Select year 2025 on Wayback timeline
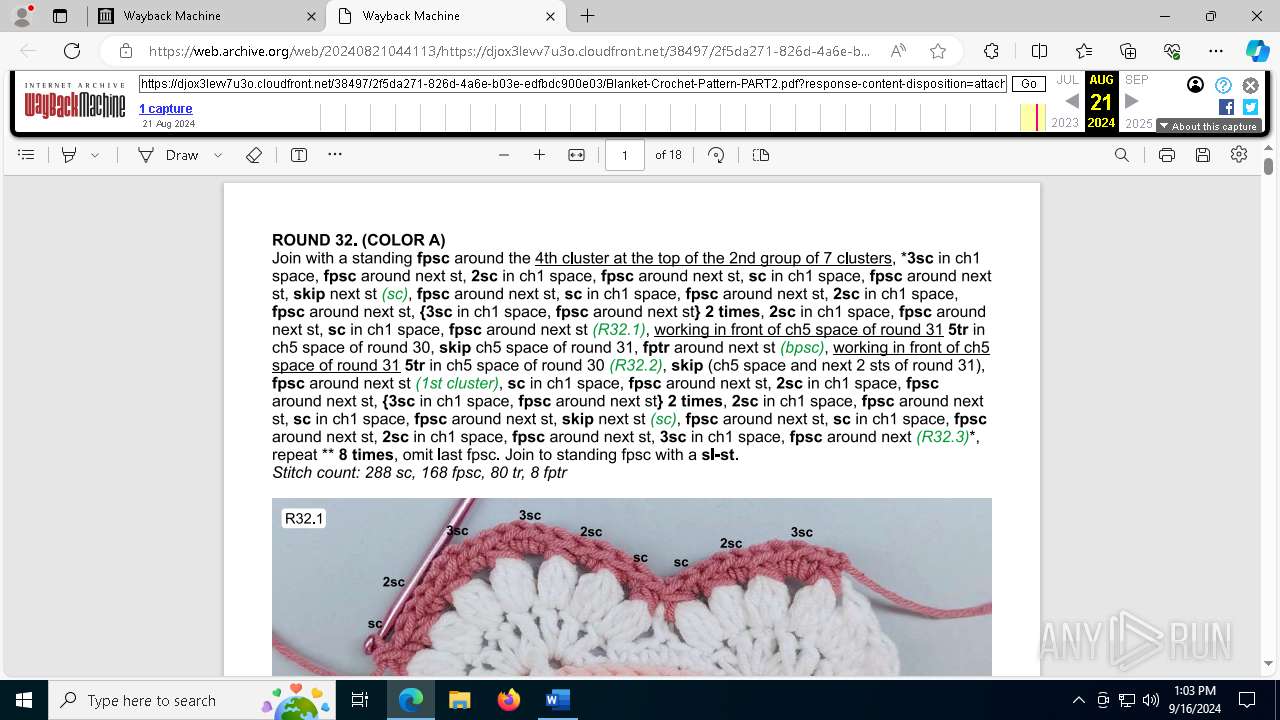 [1139, 123]
